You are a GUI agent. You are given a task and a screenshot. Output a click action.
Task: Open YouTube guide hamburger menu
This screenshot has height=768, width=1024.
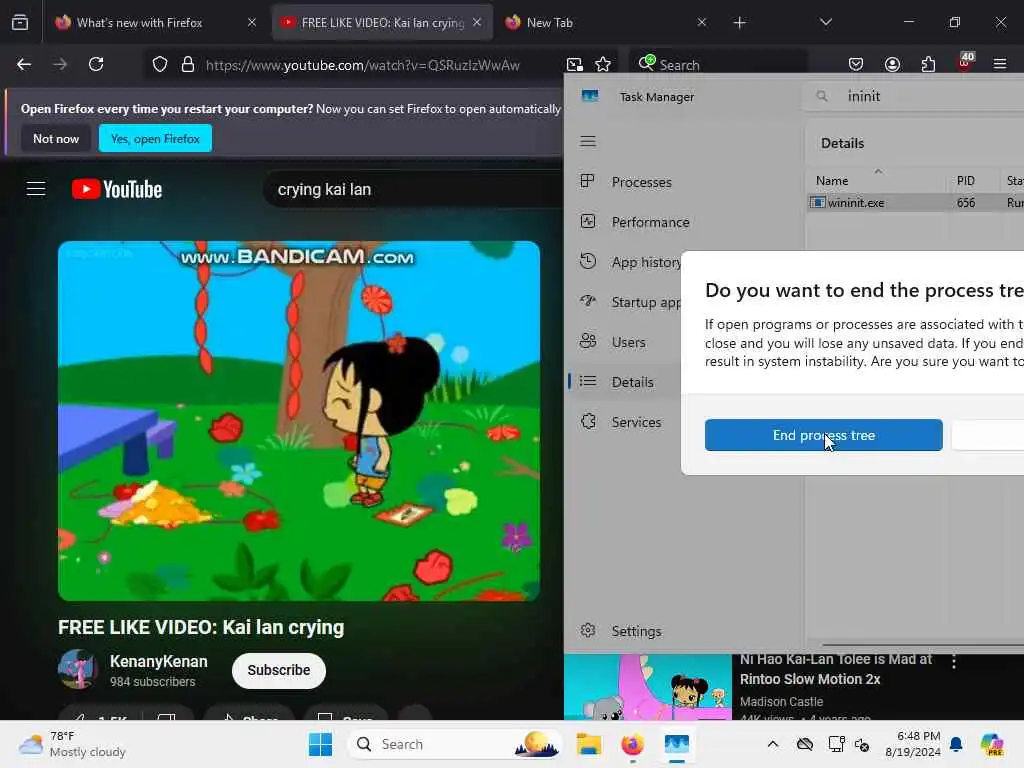point(36,189)
